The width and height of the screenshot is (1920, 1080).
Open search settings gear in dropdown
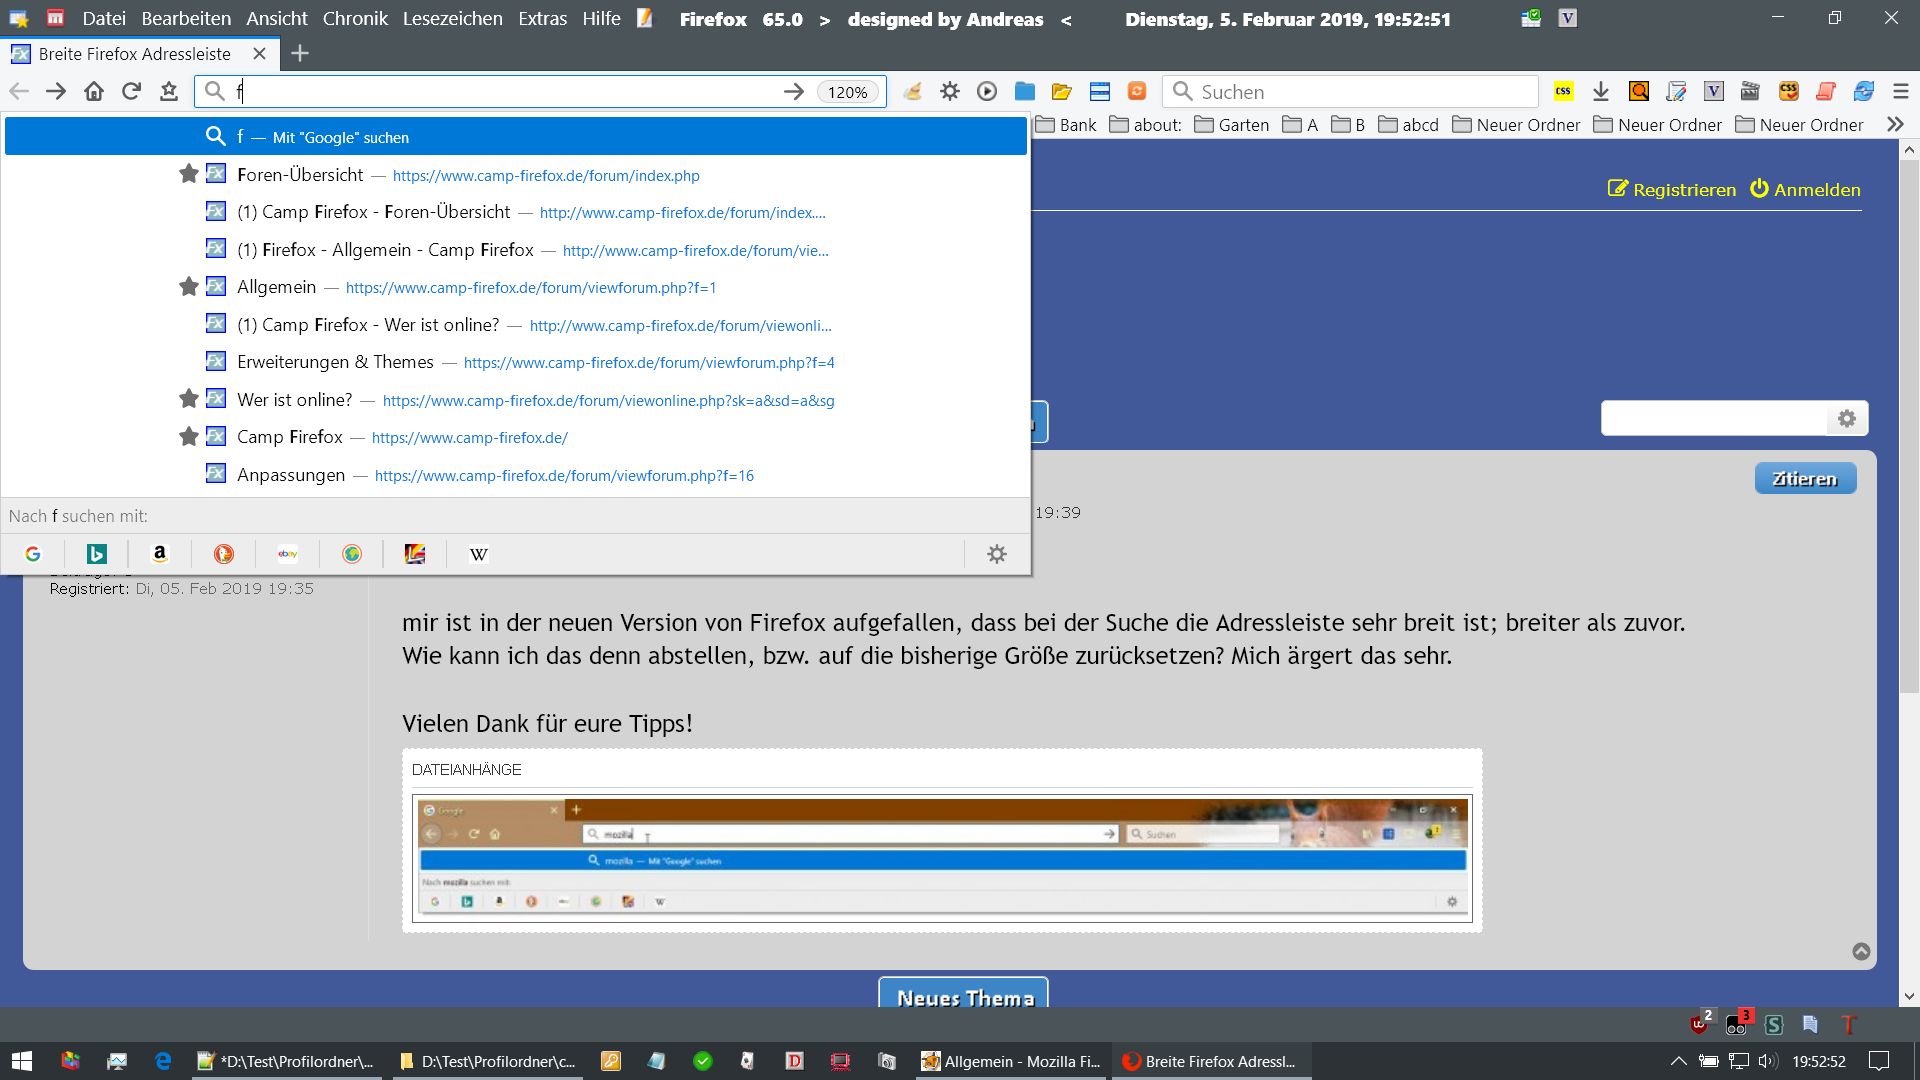[x=997, y=554]
